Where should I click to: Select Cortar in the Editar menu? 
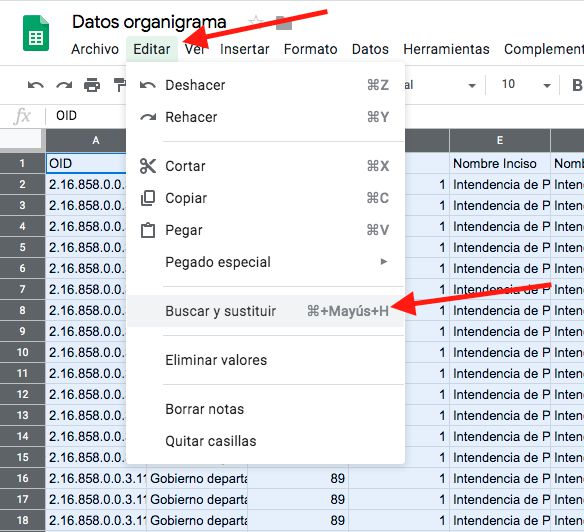coord(266,166)
